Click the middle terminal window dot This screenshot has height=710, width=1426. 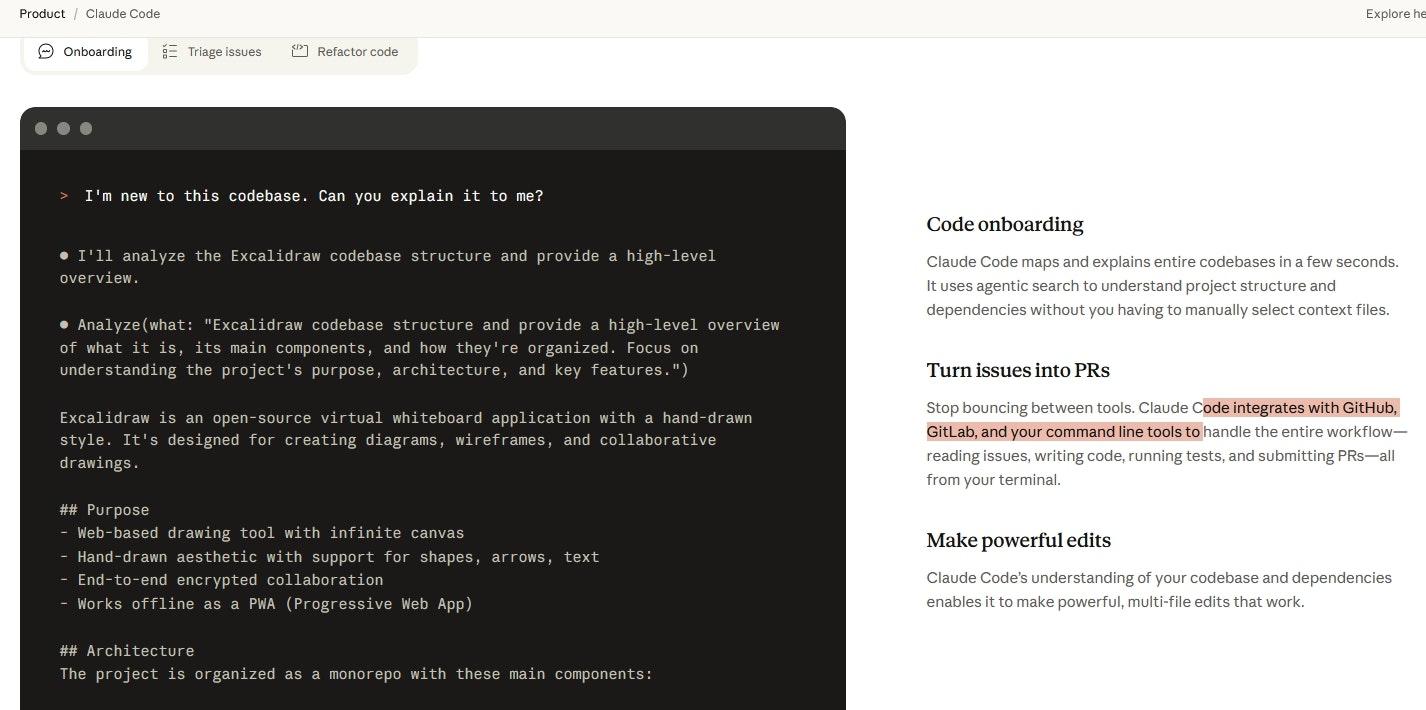click(x=63, y=129)
